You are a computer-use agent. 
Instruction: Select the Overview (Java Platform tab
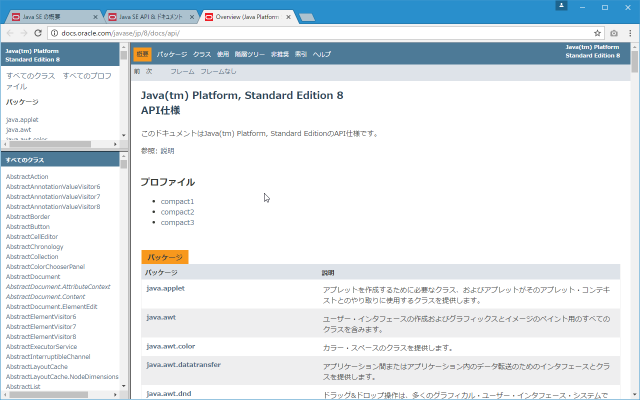[247, 17]
